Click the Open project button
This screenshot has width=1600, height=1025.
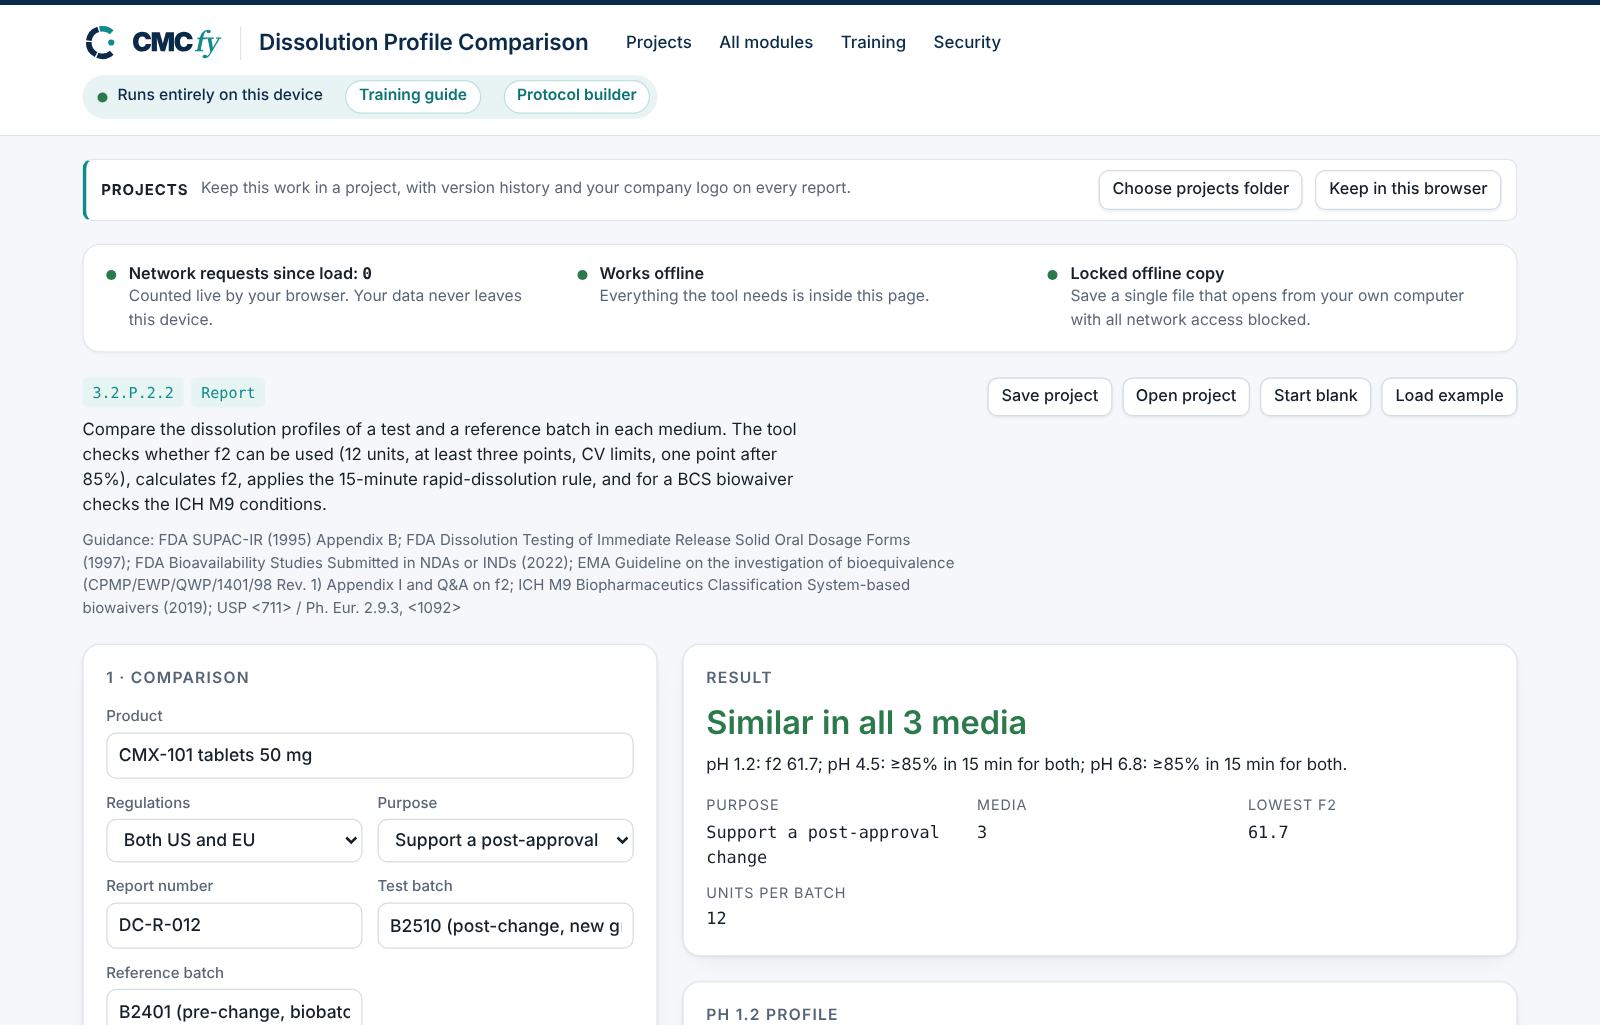click(x=1186, y=396)
